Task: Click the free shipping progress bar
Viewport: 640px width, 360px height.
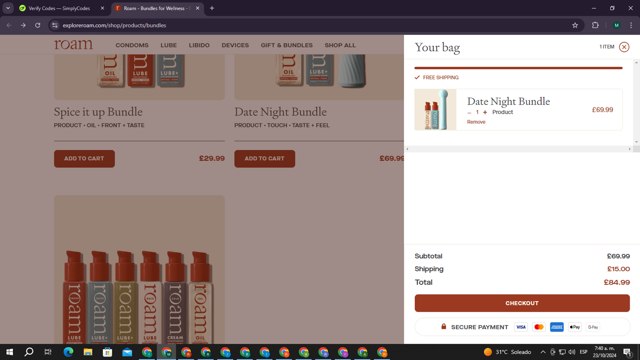Action: click(518, 68)
